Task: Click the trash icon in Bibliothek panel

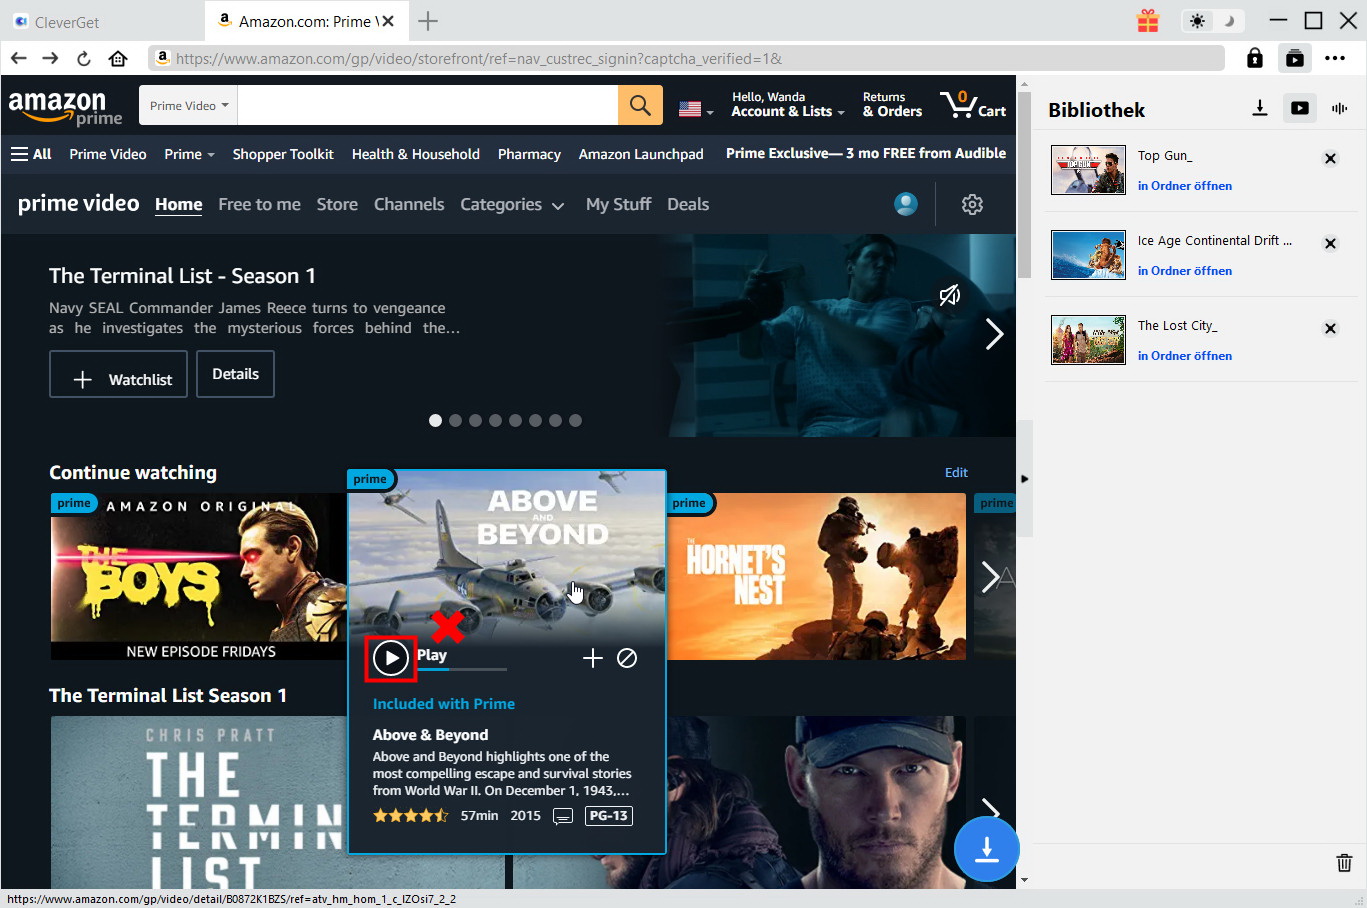Action: point(1344,862)
